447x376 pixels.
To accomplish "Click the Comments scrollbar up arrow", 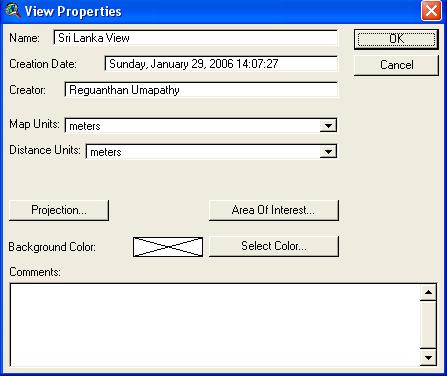I will (428, 293).
